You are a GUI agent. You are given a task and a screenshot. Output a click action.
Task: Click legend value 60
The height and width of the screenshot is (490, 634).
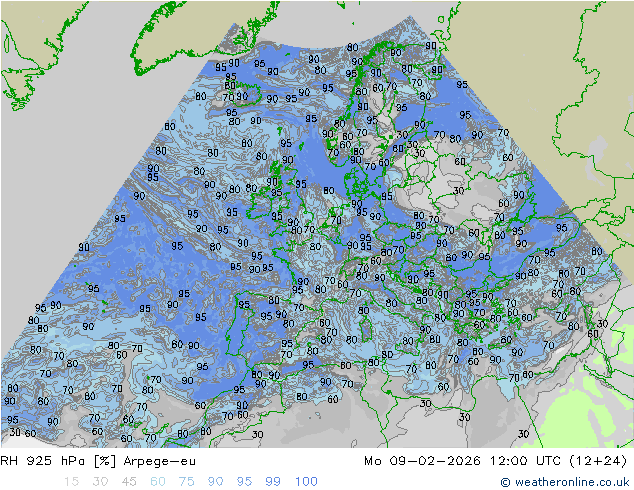pyautogui.click(x=158, y=482)
